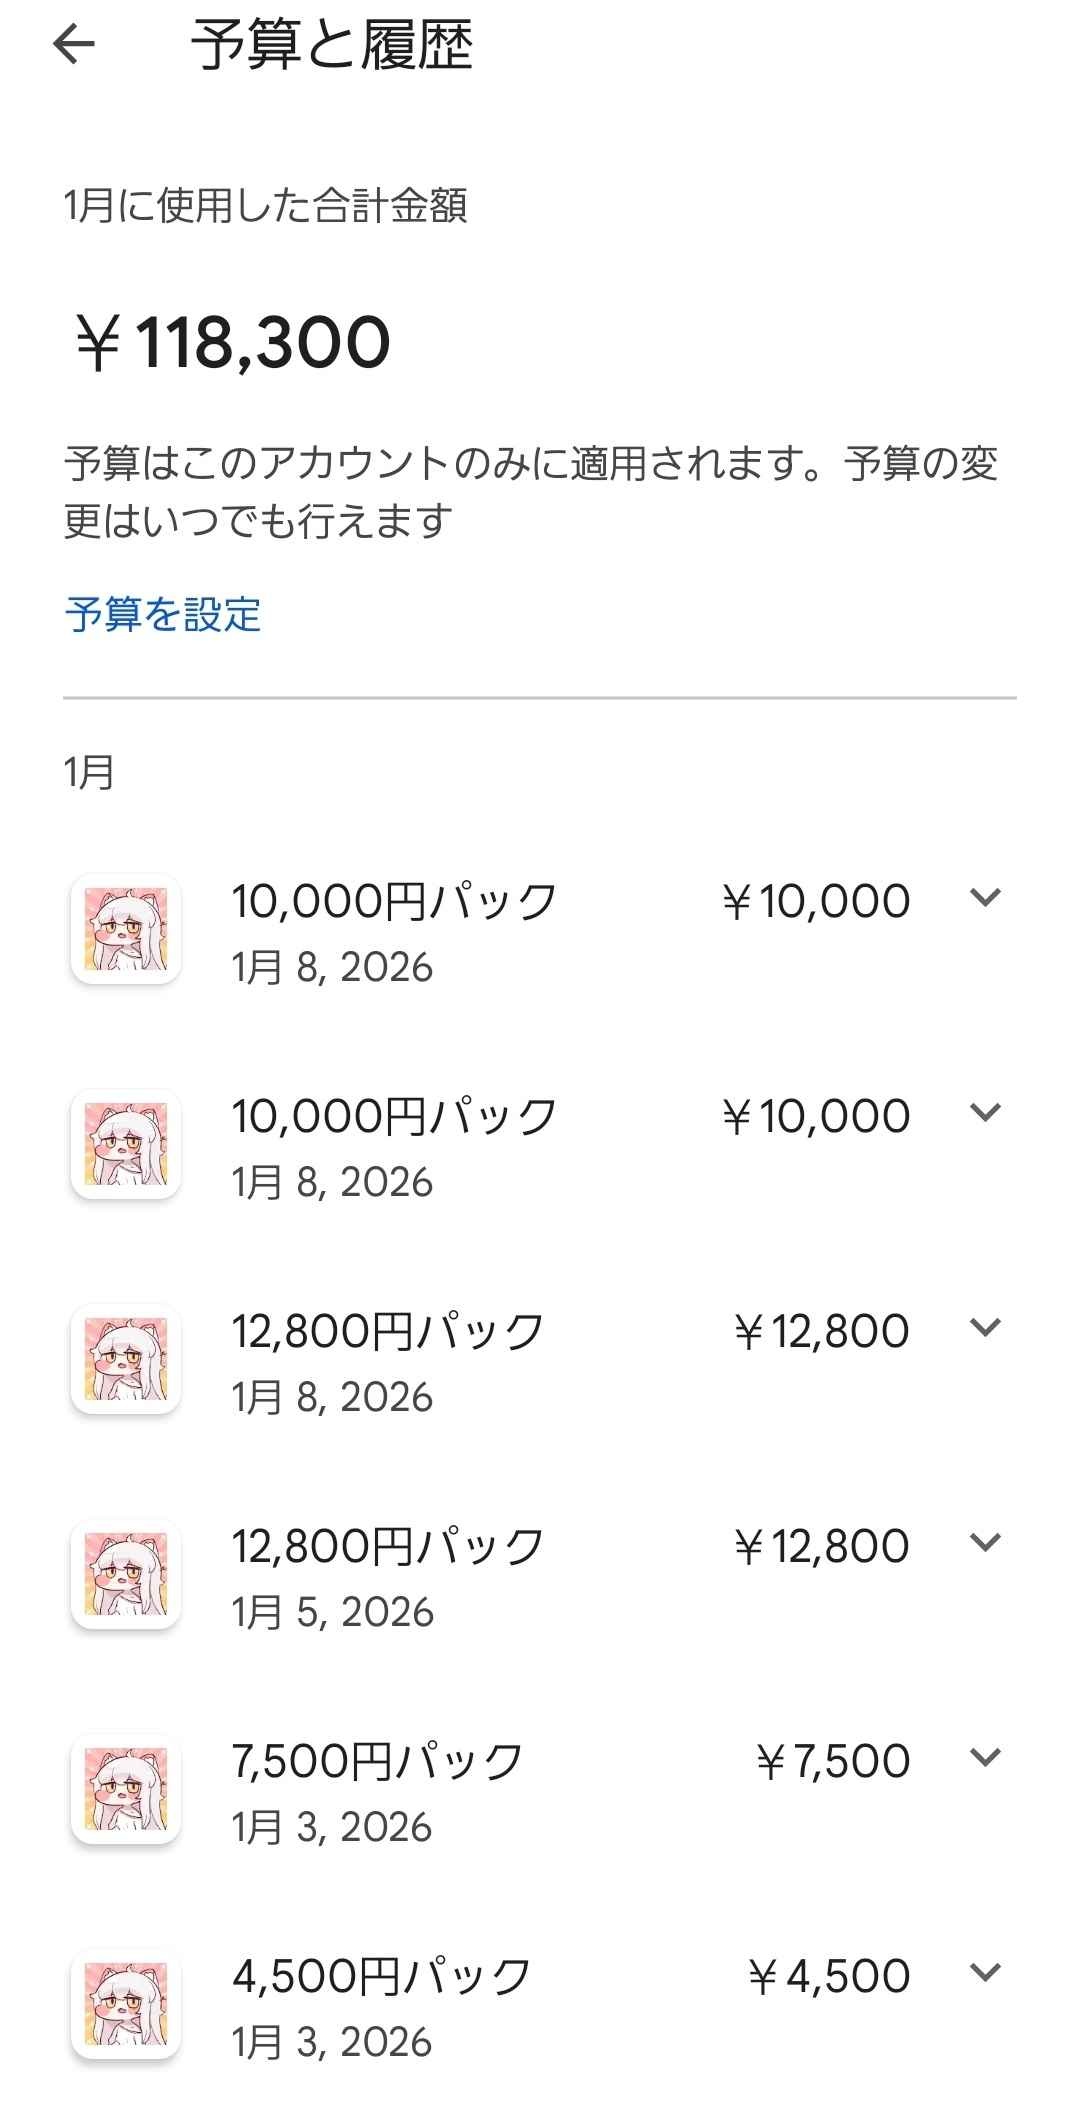Open the 予算を設定 link
Viewport: 1079px width, 2103px height.
pyautogui.click(x=163, y=614)
